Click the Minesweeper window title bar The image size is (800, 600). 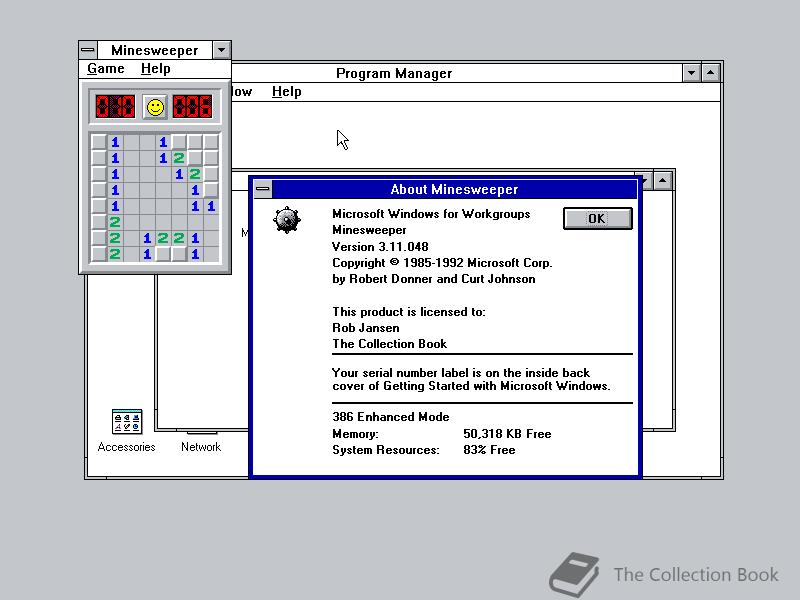pyautogui.click(x=155, y=50)
